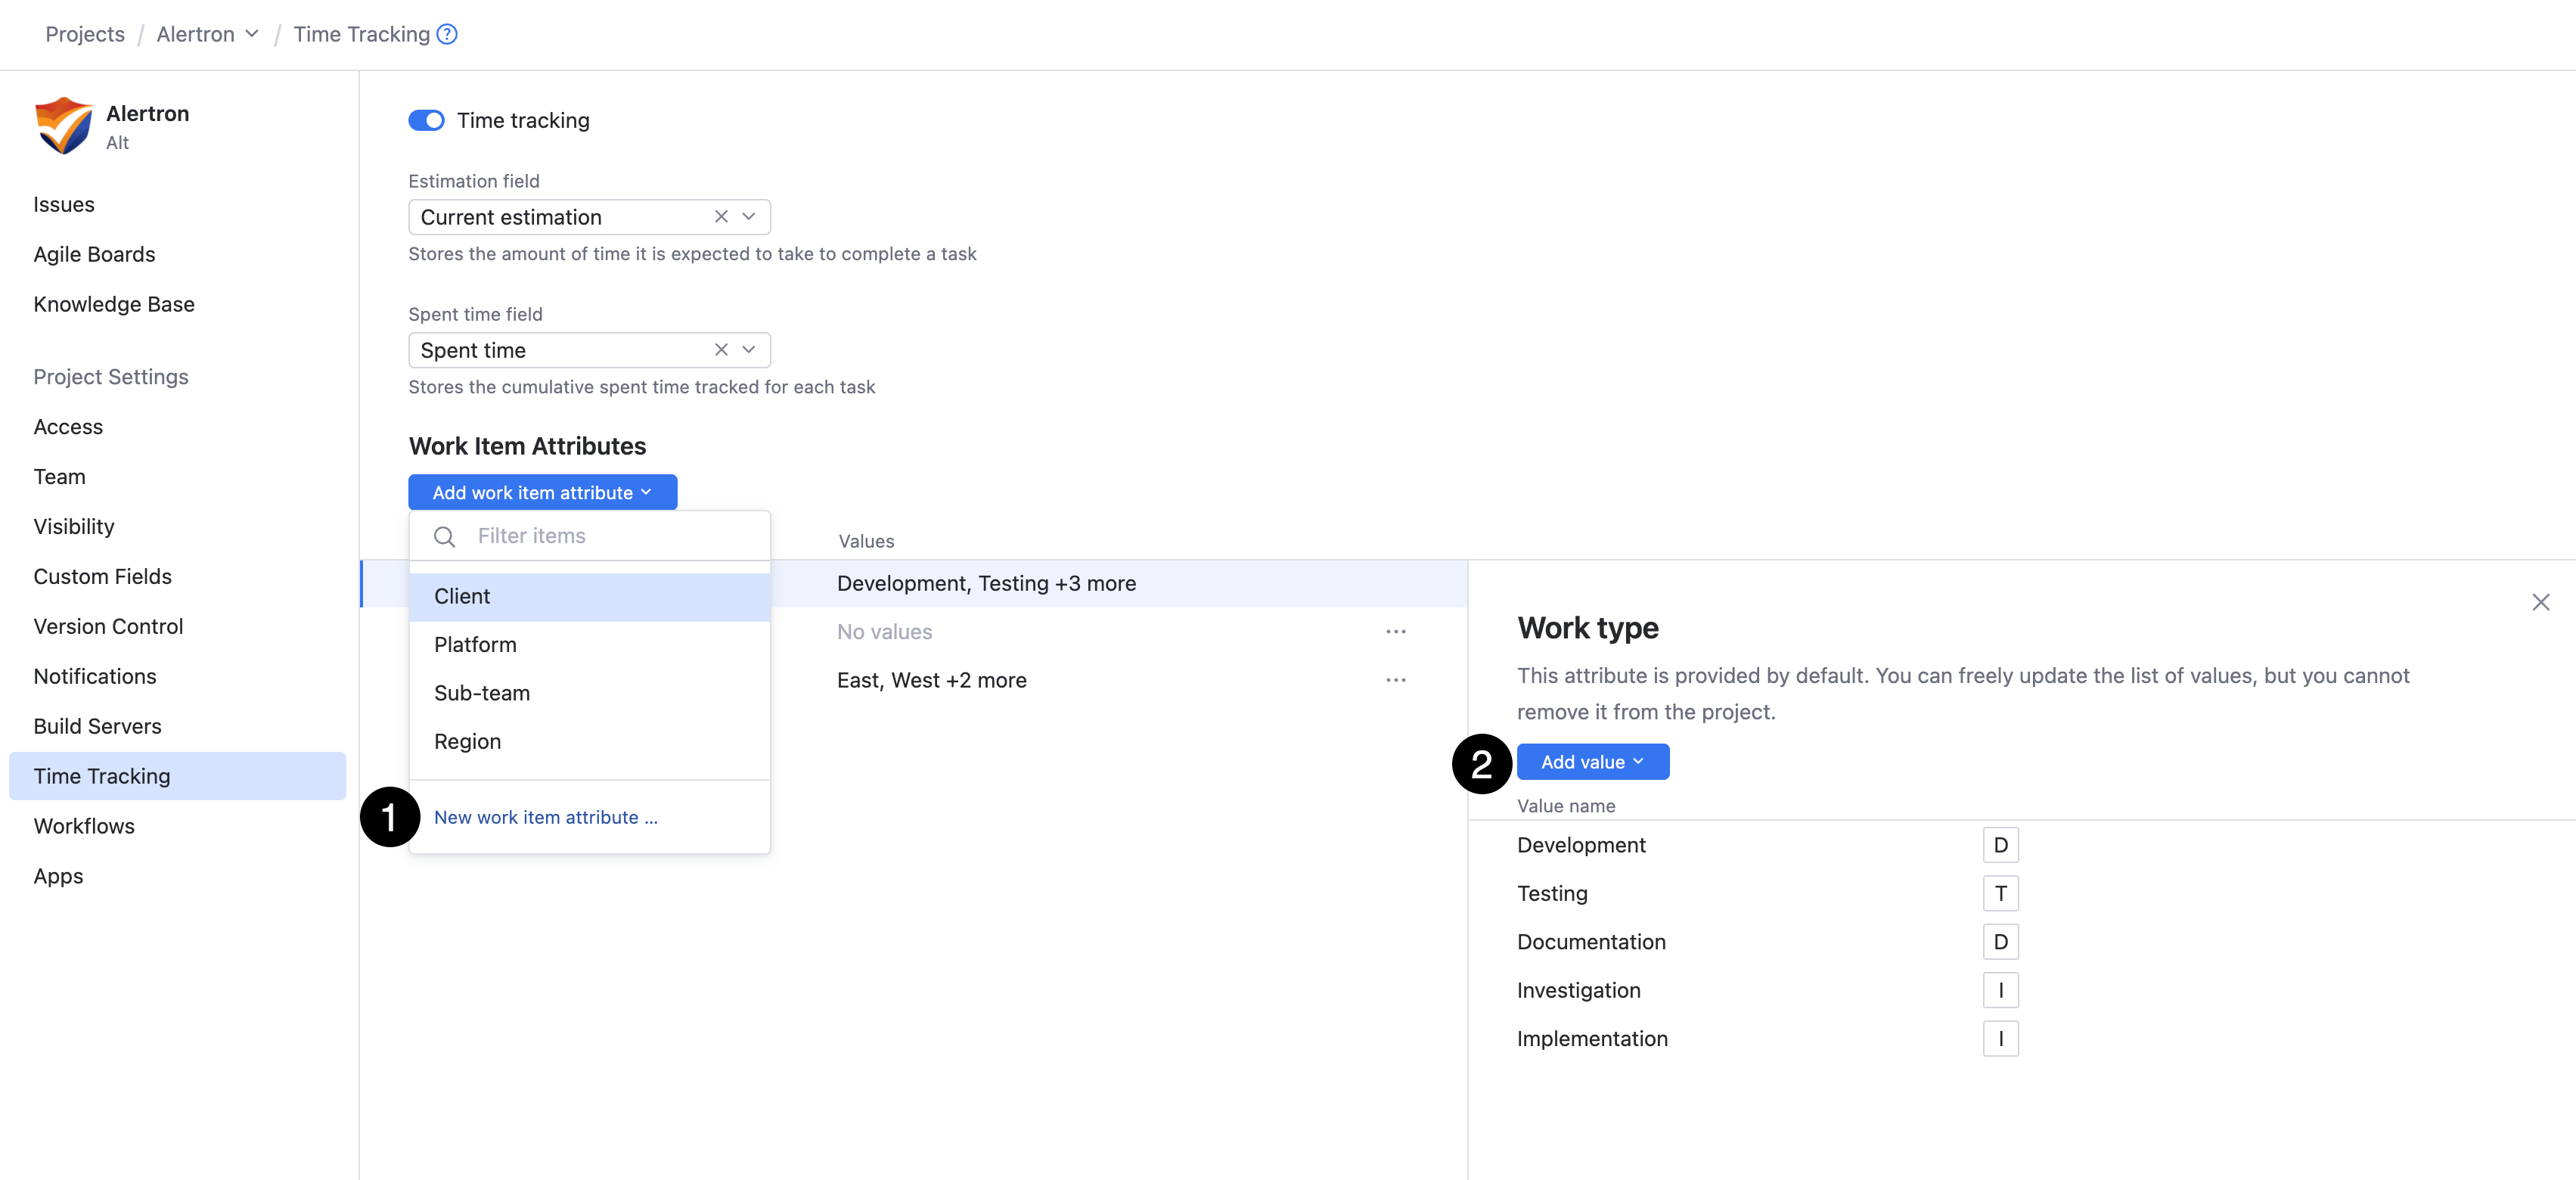The image size is (2576, 1180).
Task: Expand the Estimation field dropdown
Action: click(748, 216)
